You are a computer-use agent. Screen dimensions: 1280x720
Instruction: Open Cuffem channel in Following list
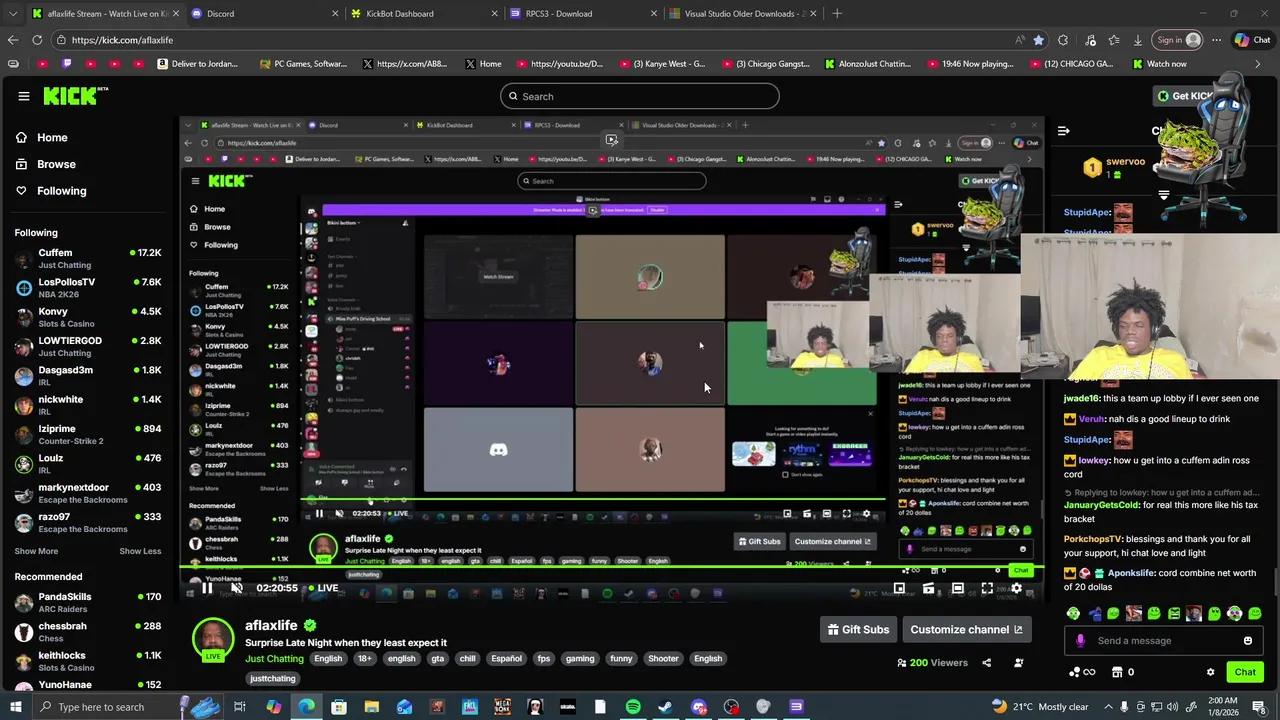(88, 258)
